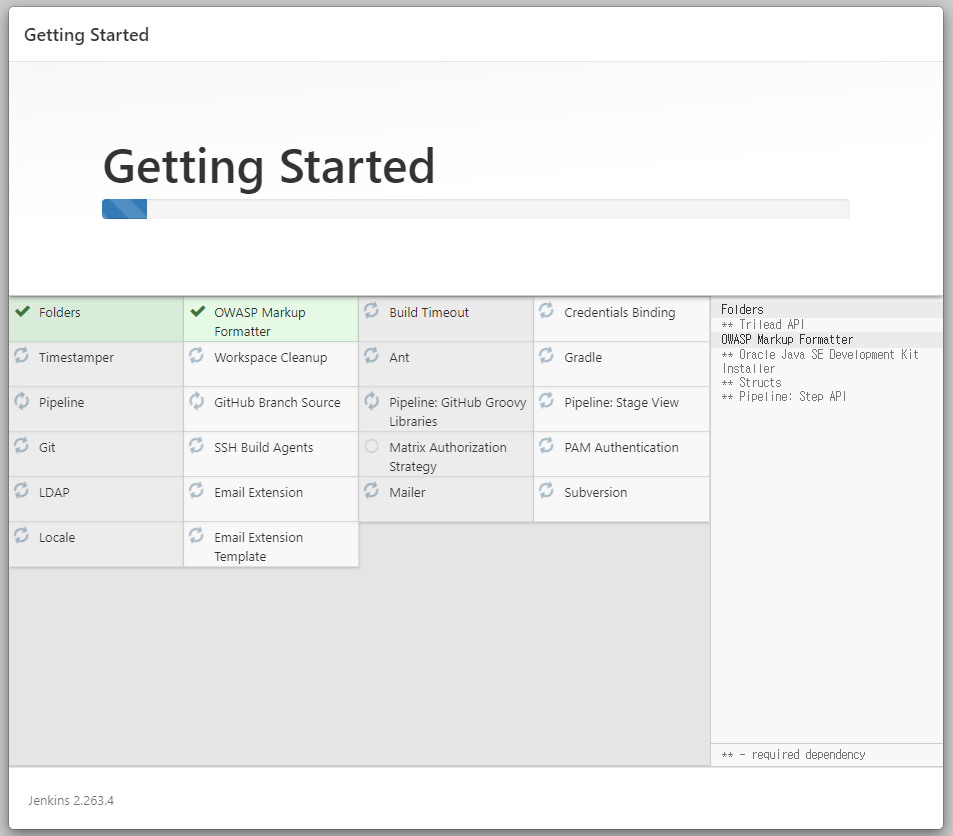
Task: Click the icon beside Pipeline: GitHub Groovy Libraries
Action: [x=371, y=401]
